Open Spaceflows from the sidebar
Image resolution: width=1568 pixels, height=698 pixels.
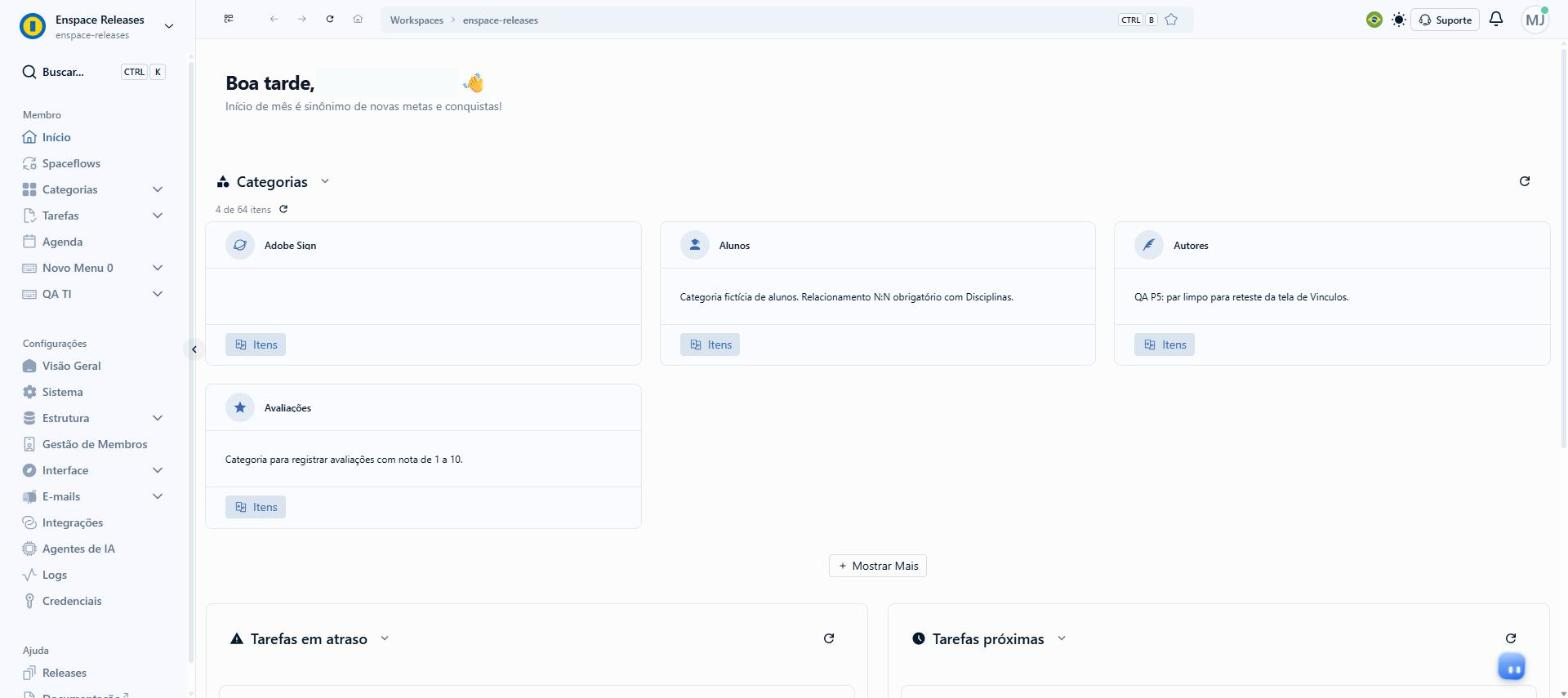(x=71, y=163)
